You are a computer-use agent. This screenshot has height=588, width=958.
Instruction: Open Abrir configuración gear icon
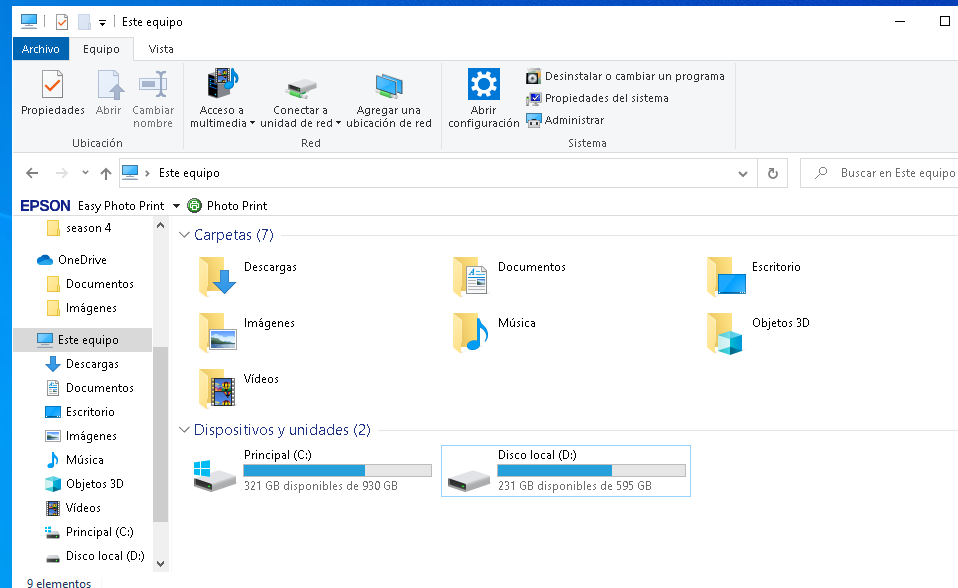pyautogui.click(x=483, y=85)
